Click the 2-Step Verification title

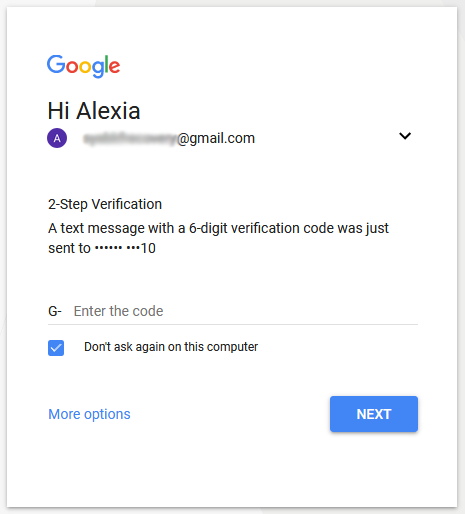[105, 204]
